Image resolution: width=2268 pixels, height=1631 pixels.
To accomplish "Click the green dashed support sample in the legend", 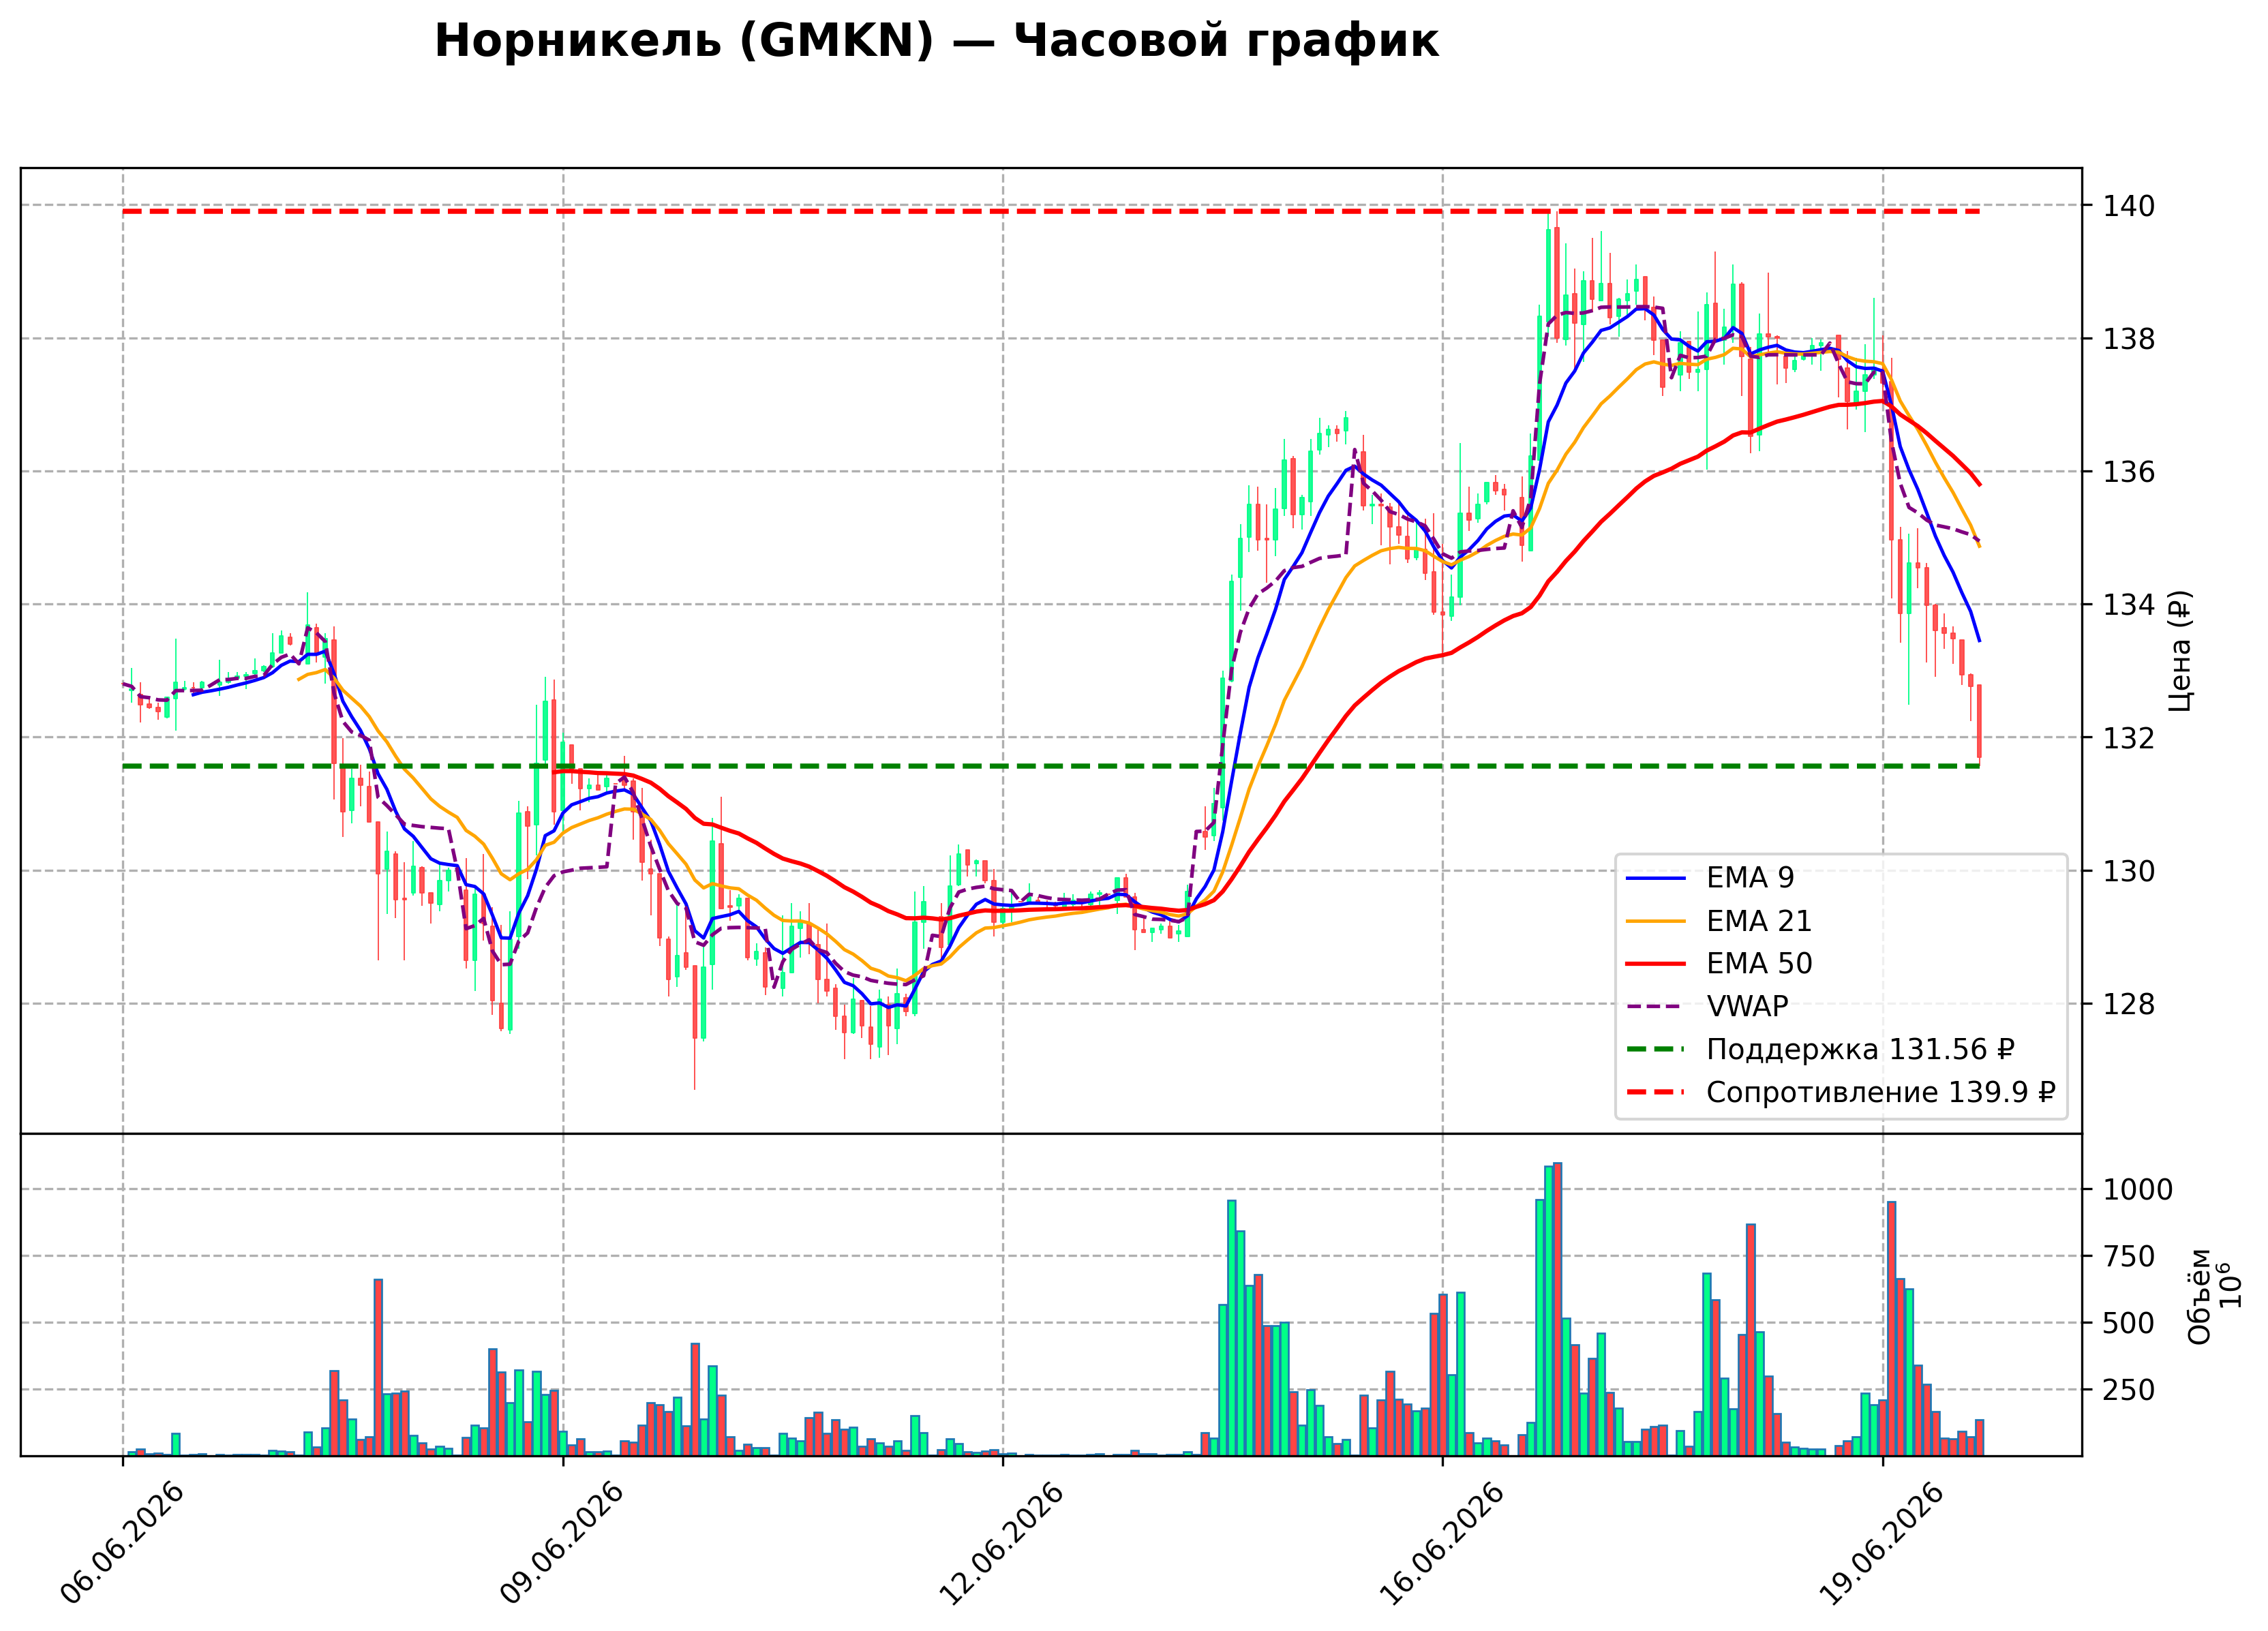I will coord(1656,1050).
